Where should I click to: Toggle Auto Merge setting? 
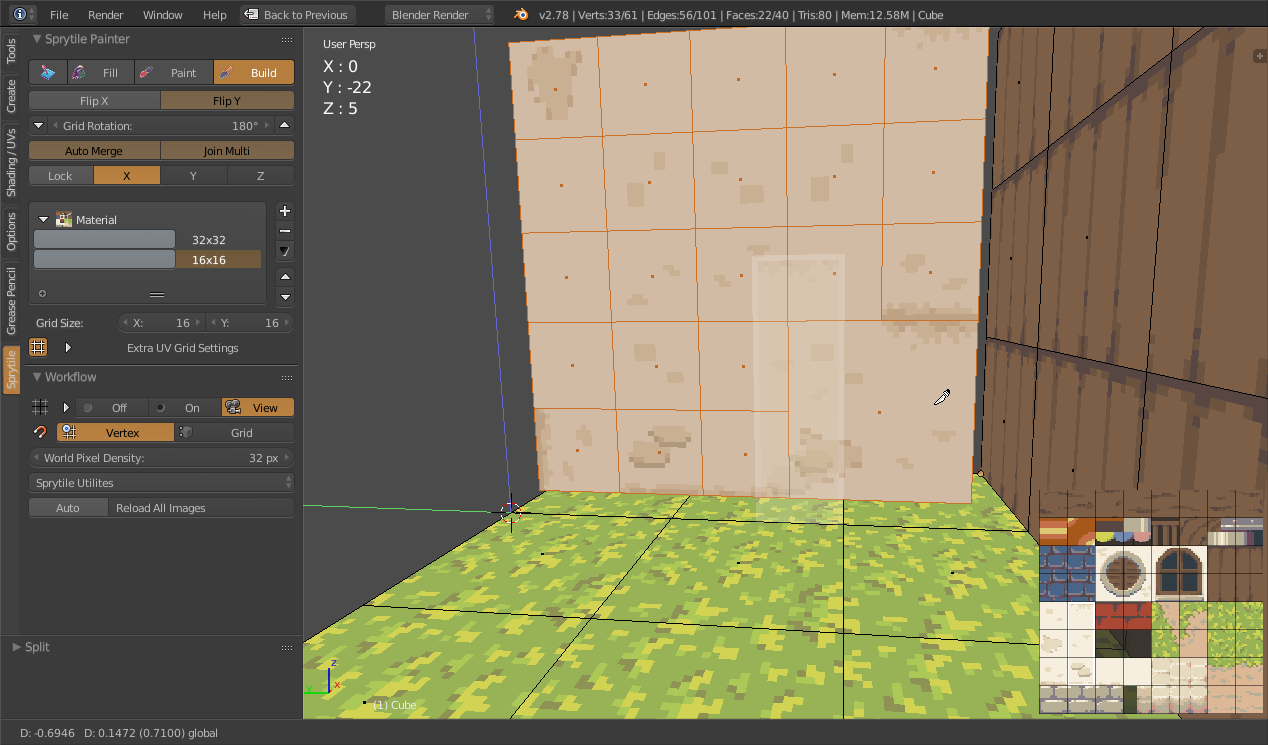click(x=94, y=151)
